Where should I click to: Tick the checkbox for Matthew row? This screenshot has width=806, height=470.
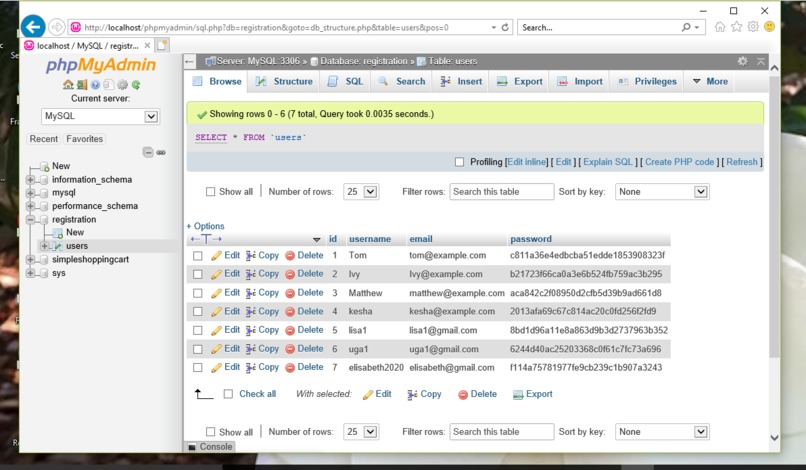coord(197,293)
